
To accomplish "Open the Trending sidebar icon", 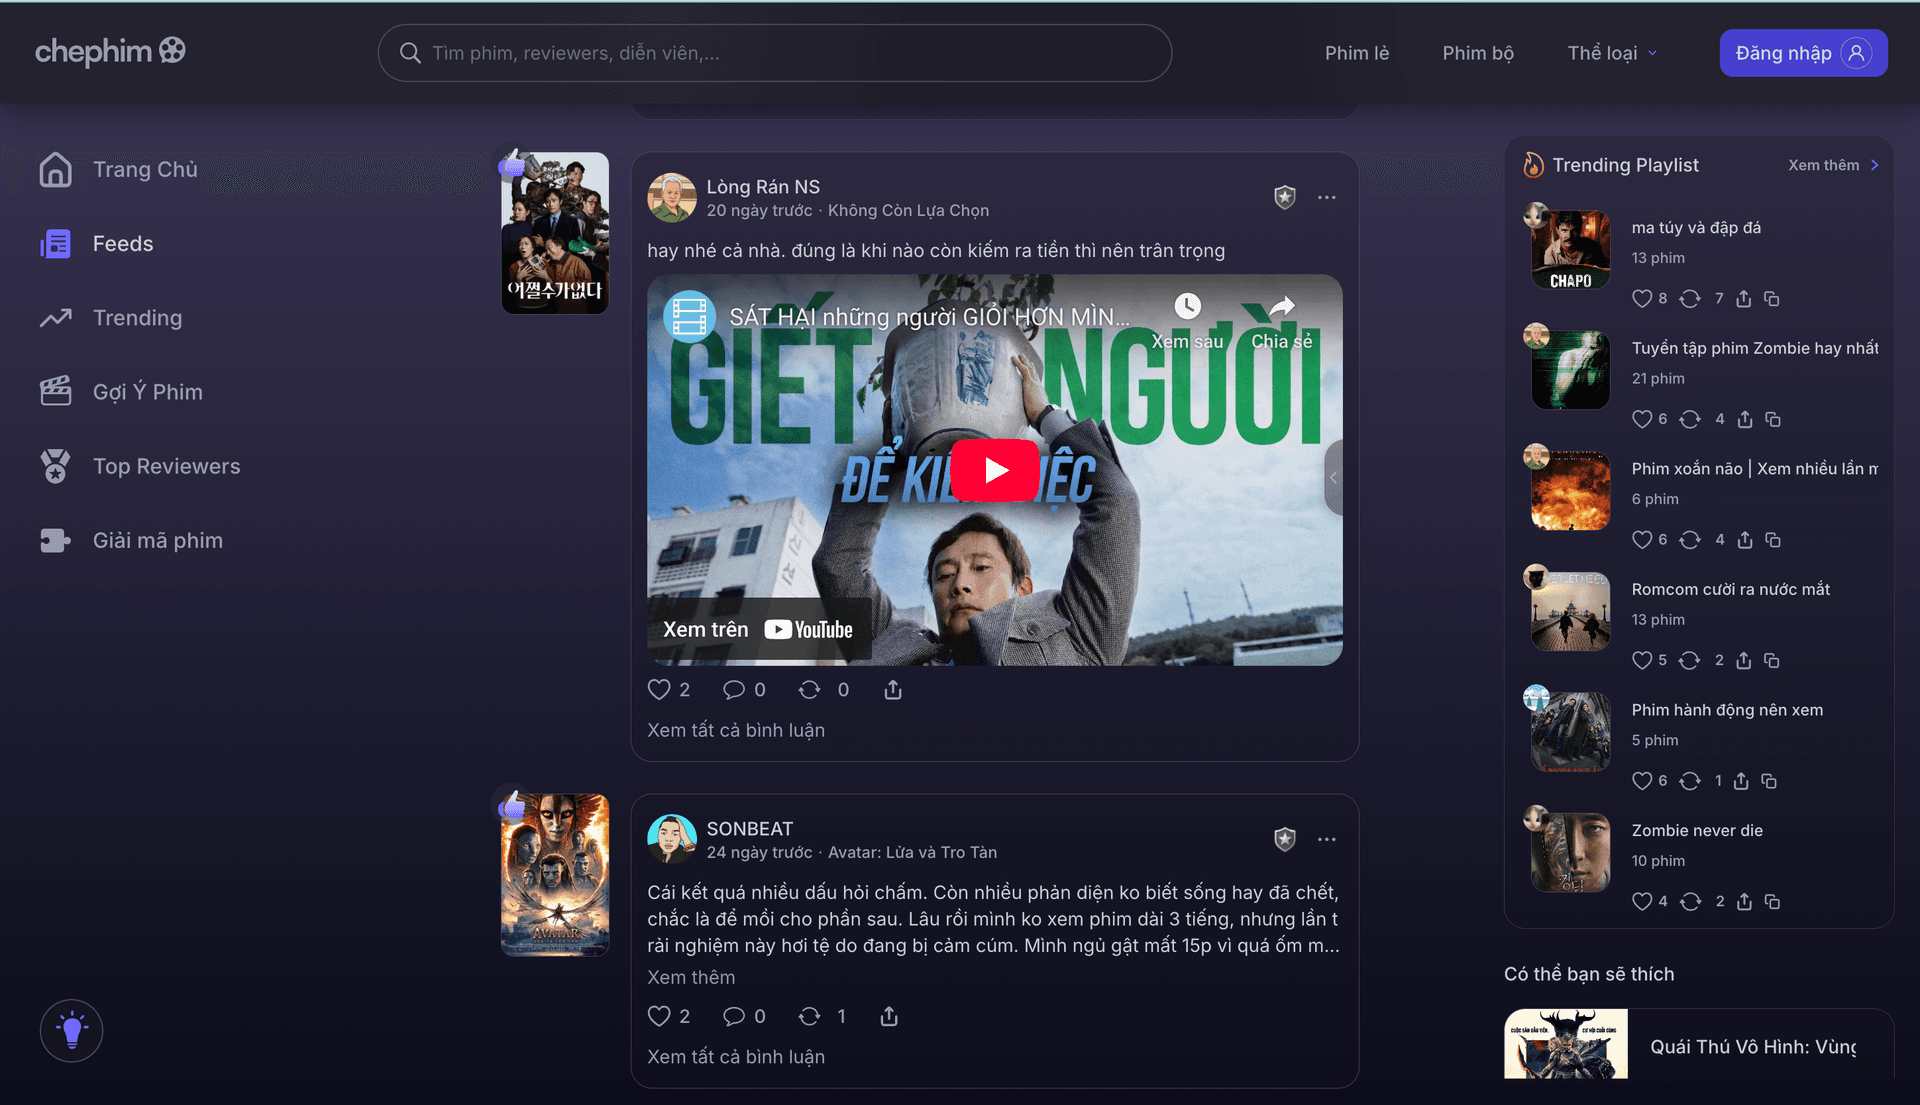I will tap(56, 317).
